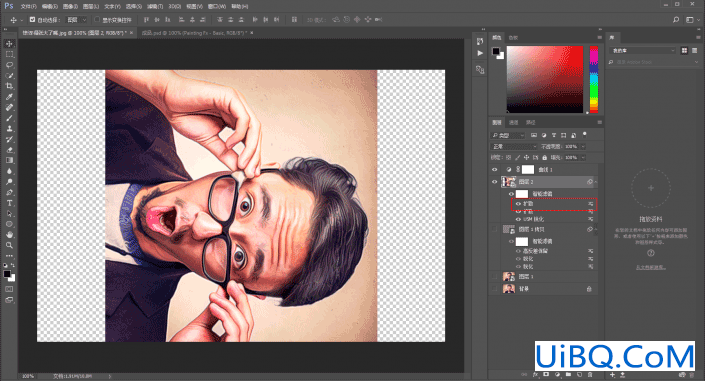The image size is (705, 381).
Task: Select the Pen tool
Action: pos(9,193)
